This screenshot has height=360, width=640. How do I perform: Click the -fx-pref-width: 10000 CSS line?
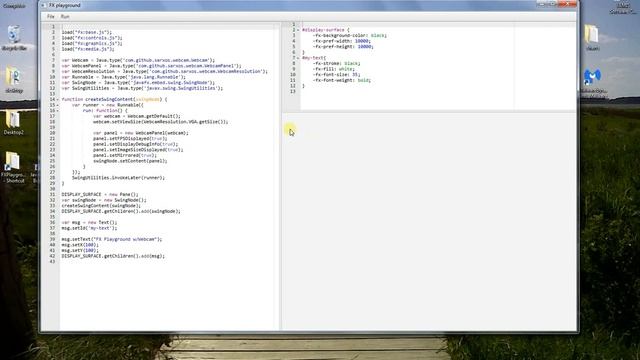(x=342, y=41)
